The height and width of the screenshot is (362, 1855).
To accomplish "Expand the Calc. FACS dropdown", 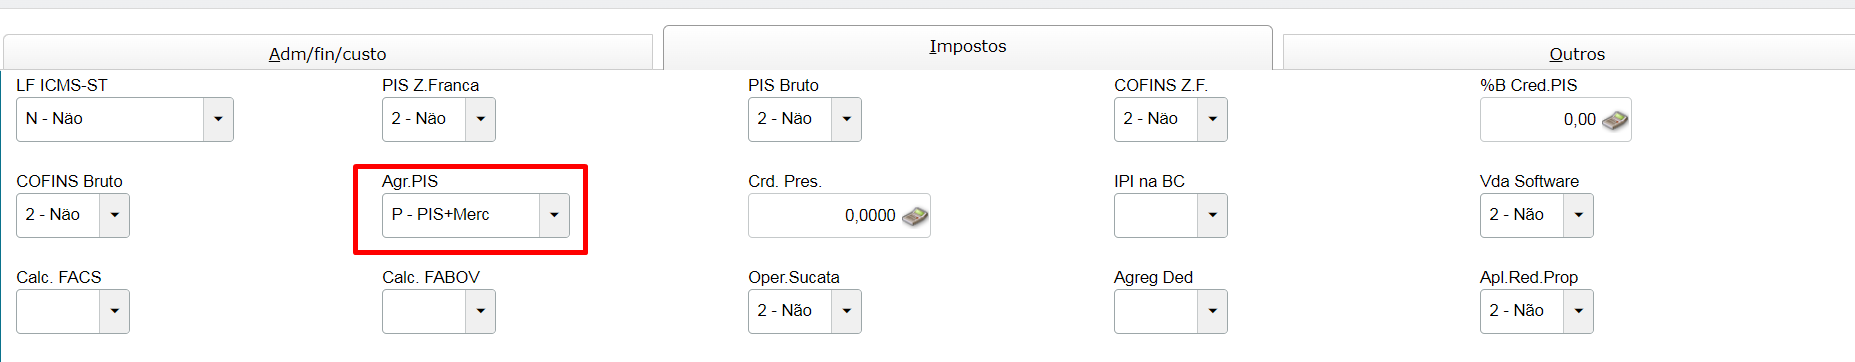I will pyautogui.click(x=114, y=311).
